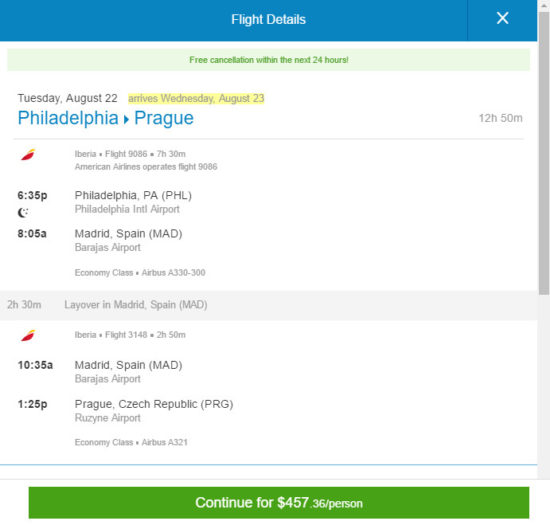Click Prague, Czech Republic (PRG) airport
The width and height of the screenshot is (550, 525).
click(154, 404)
